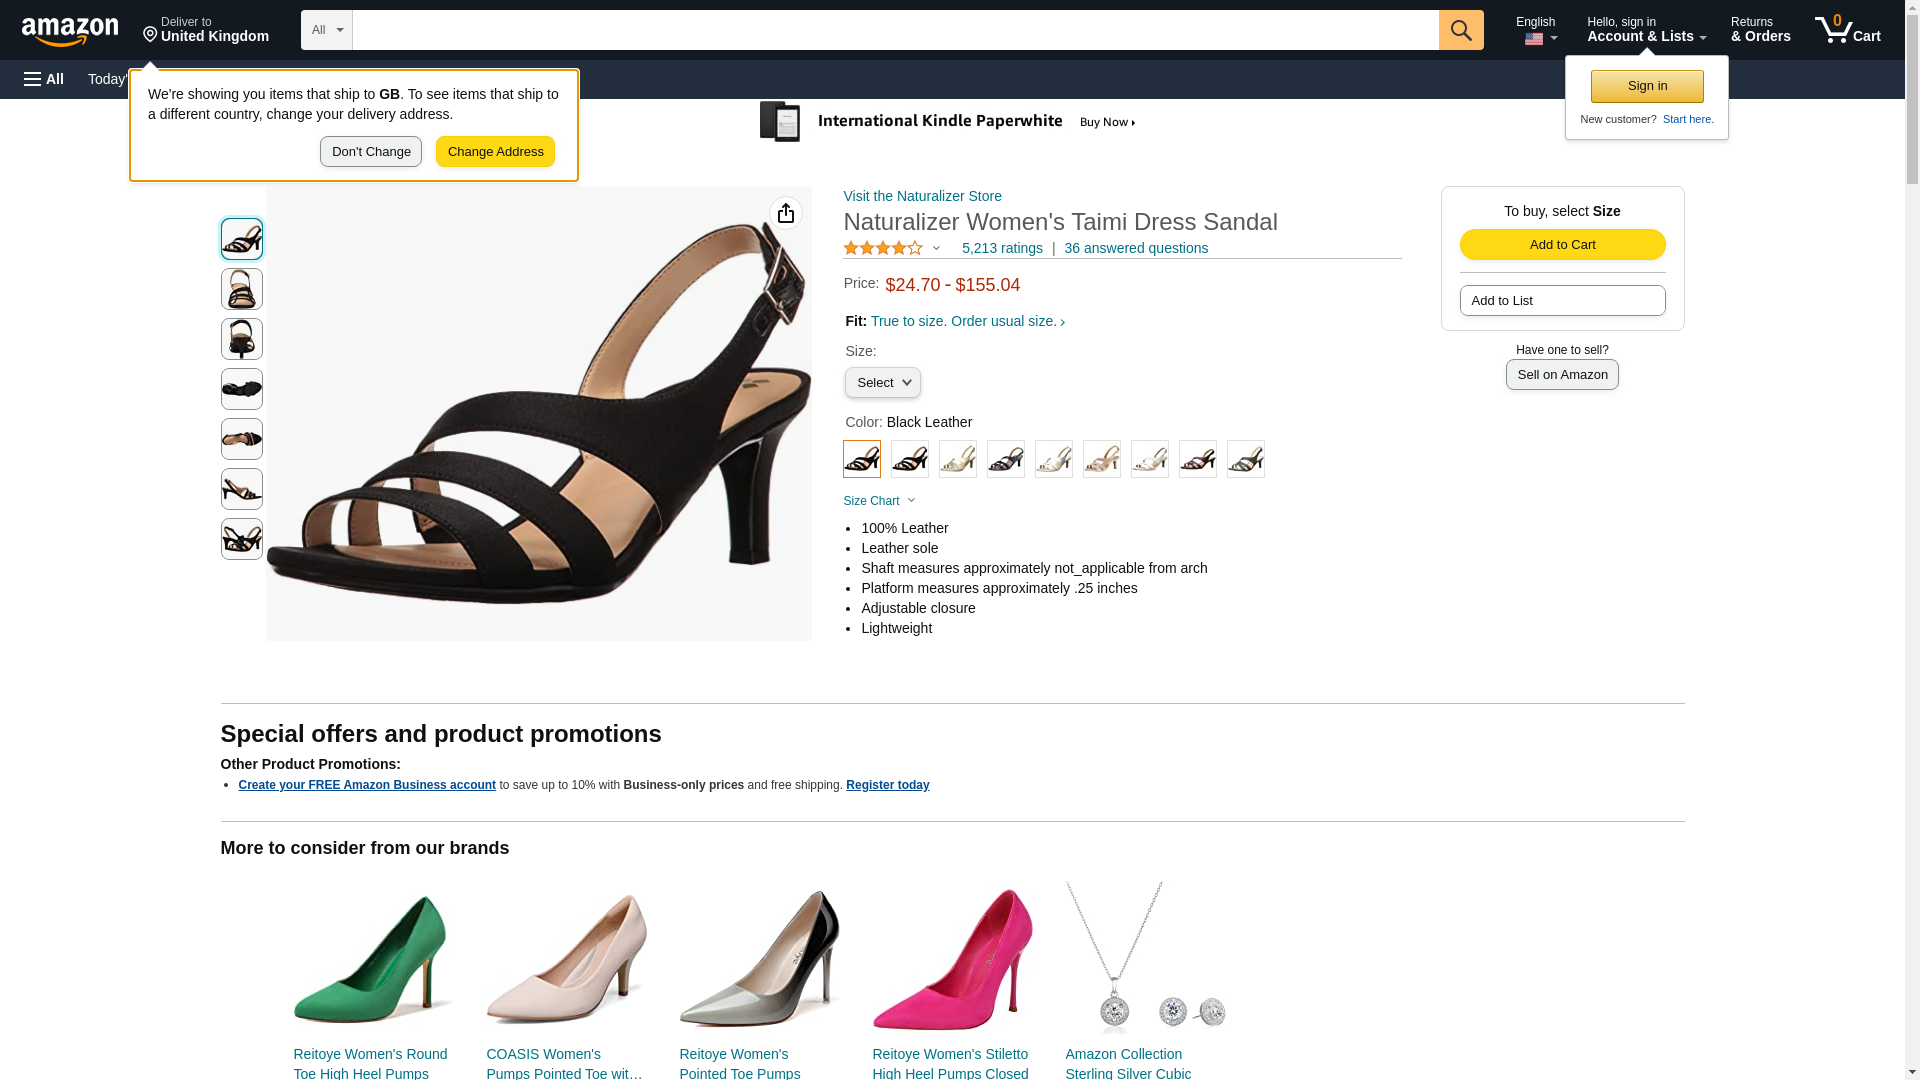Expand the Size Chart
Image resolution: width=1920 pixels, height=1080 pixels.
(879, 501)
